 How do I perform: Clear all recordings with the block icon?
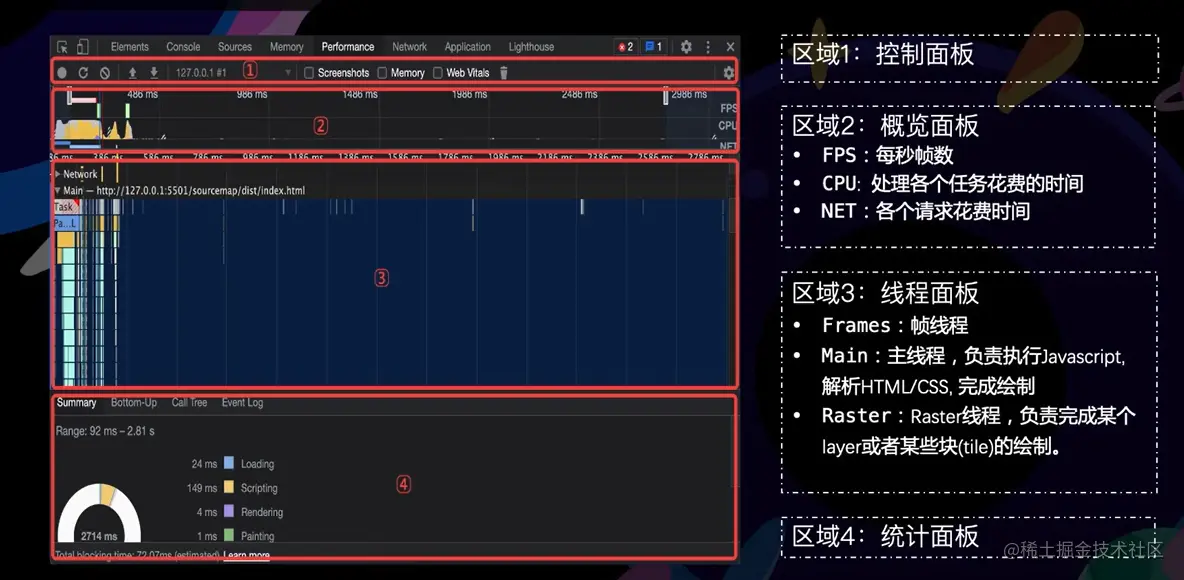point(105,72)
